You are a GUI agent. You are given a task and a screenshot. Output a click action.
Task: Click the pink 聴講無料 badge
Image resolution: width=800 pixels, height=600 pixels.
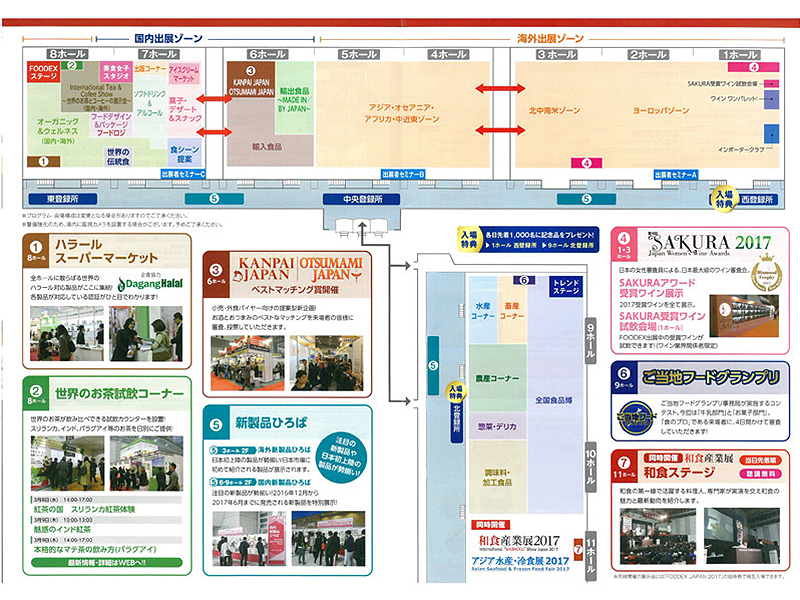[760, 474]
